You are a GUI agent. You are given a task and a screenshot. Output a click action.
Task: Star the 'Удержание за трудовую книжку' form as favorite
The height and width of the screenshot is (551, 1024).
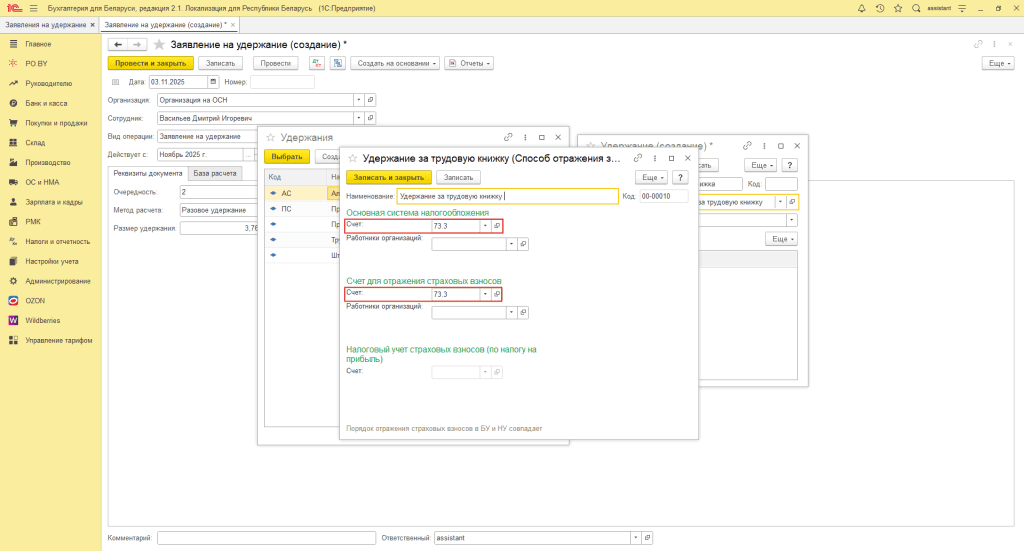point(352,158)
